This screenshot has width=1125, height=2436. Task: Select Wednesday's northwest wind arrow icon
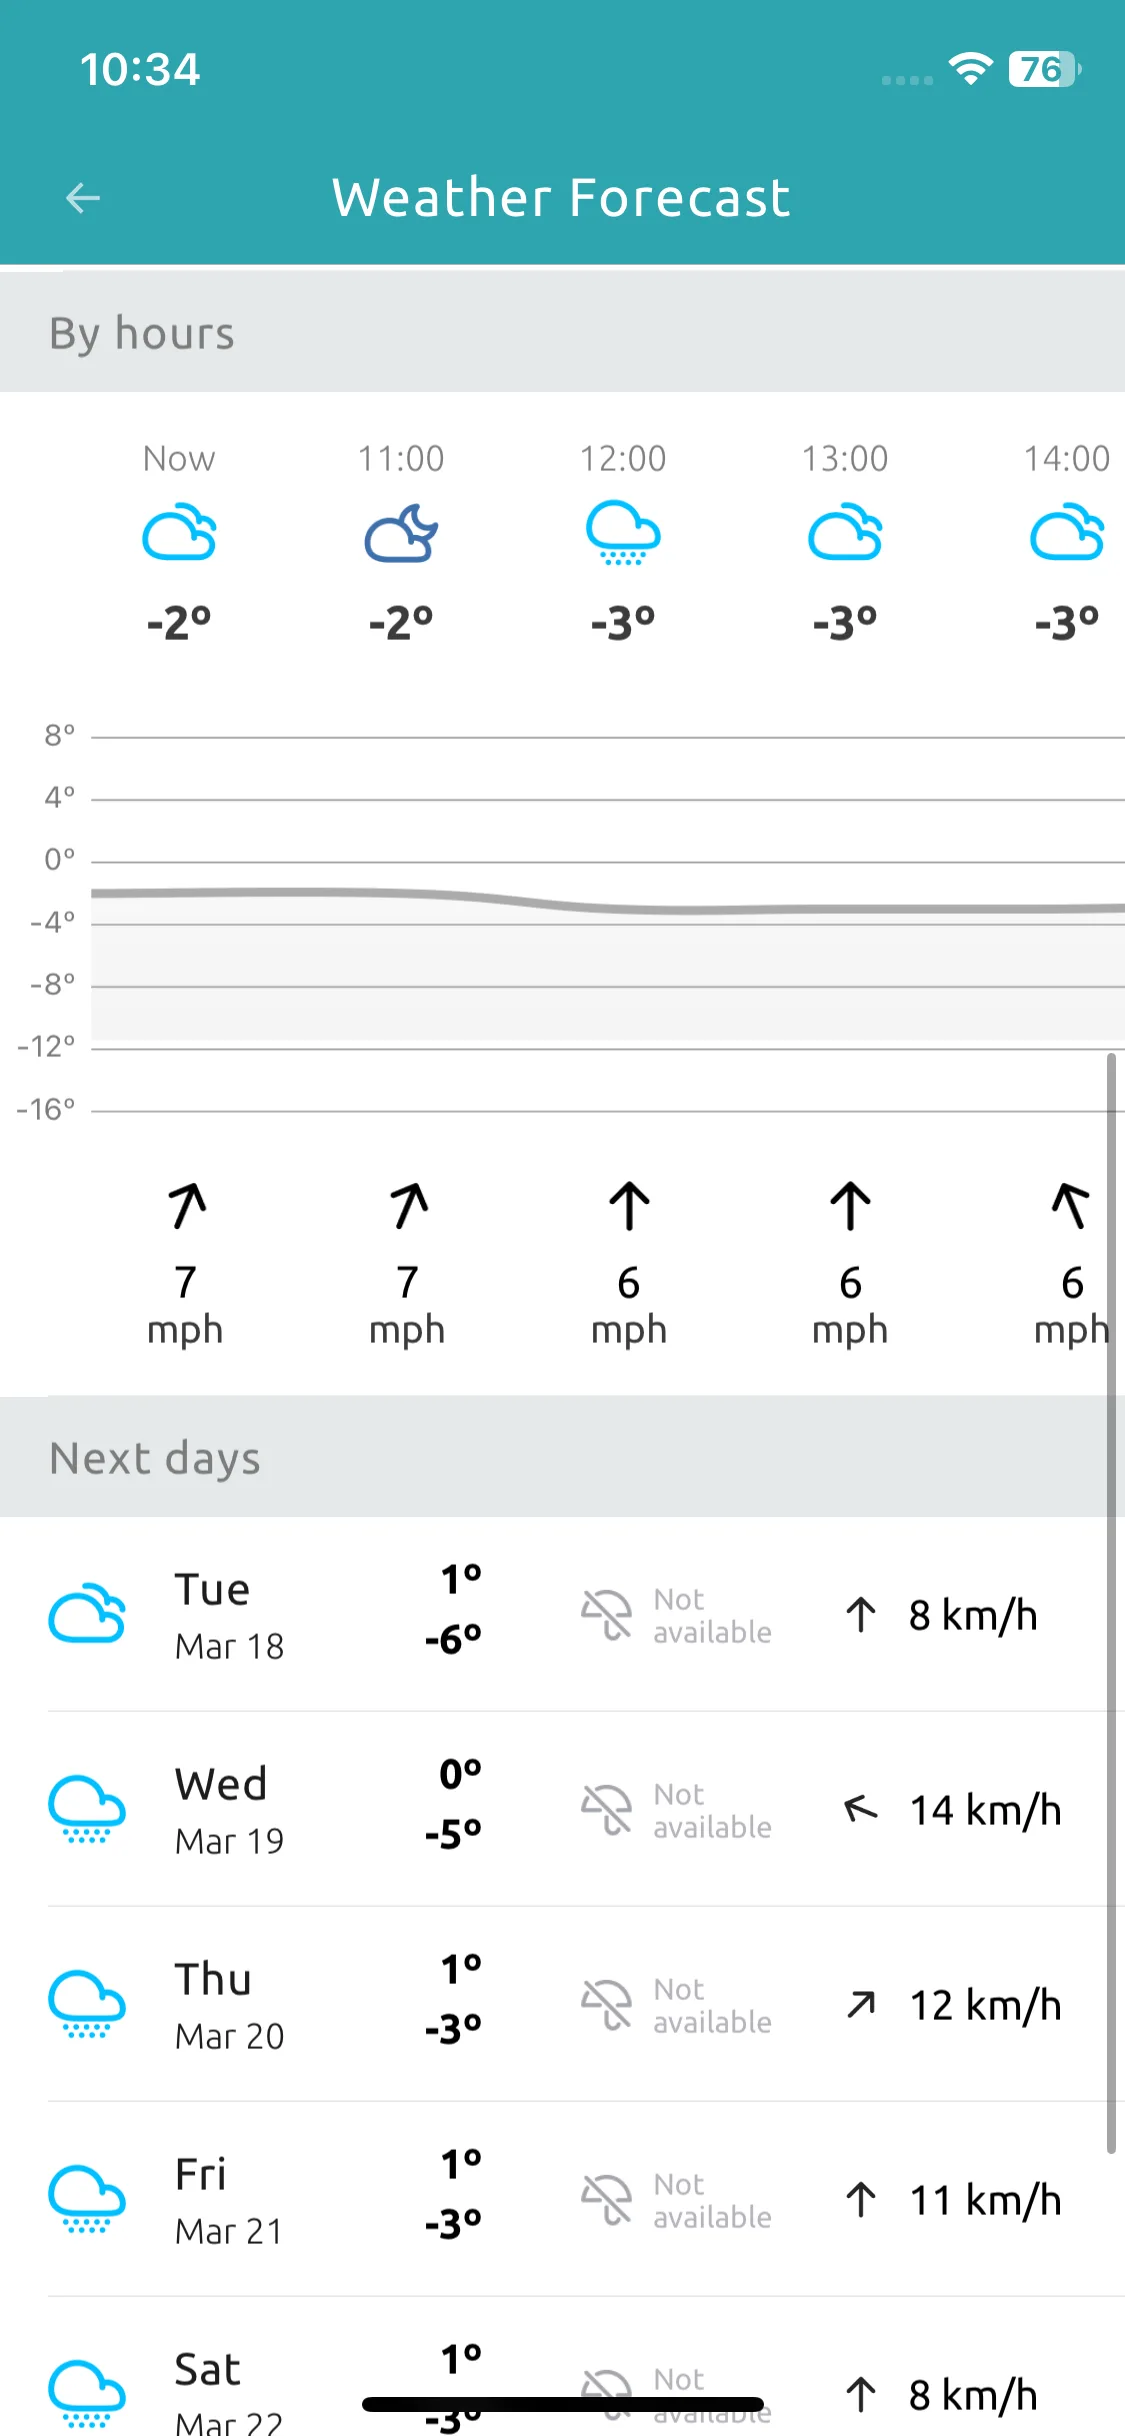[x=861, y=1809]
